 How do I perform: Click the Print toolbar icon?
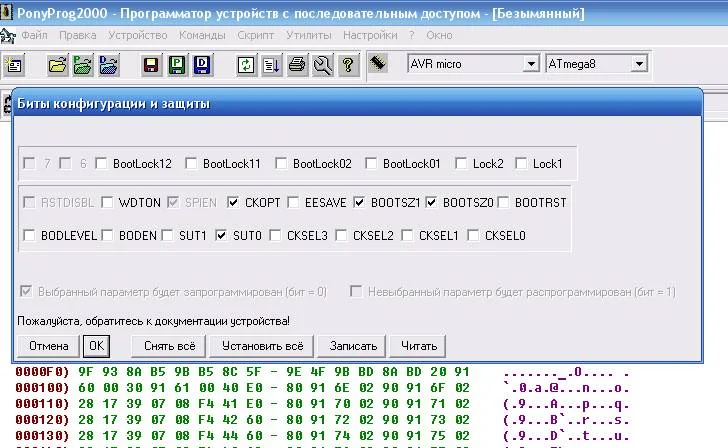[297, 65]
